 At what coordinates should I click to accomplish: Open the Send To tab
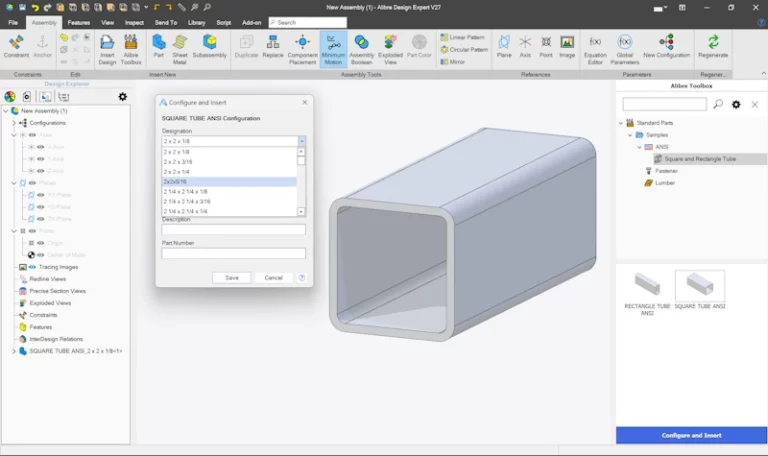pyautogui.click(x=166, y=23)
